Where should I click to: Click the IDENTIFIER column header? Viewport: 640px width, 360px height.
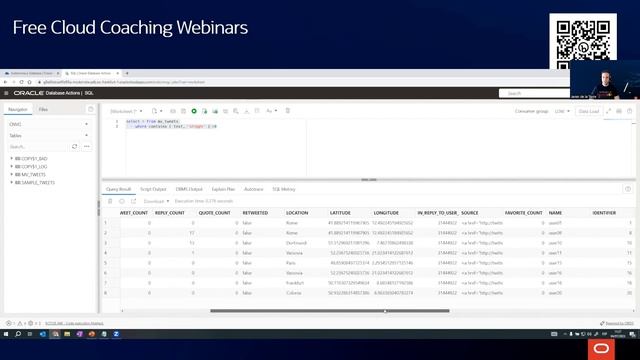pos(604,213)
